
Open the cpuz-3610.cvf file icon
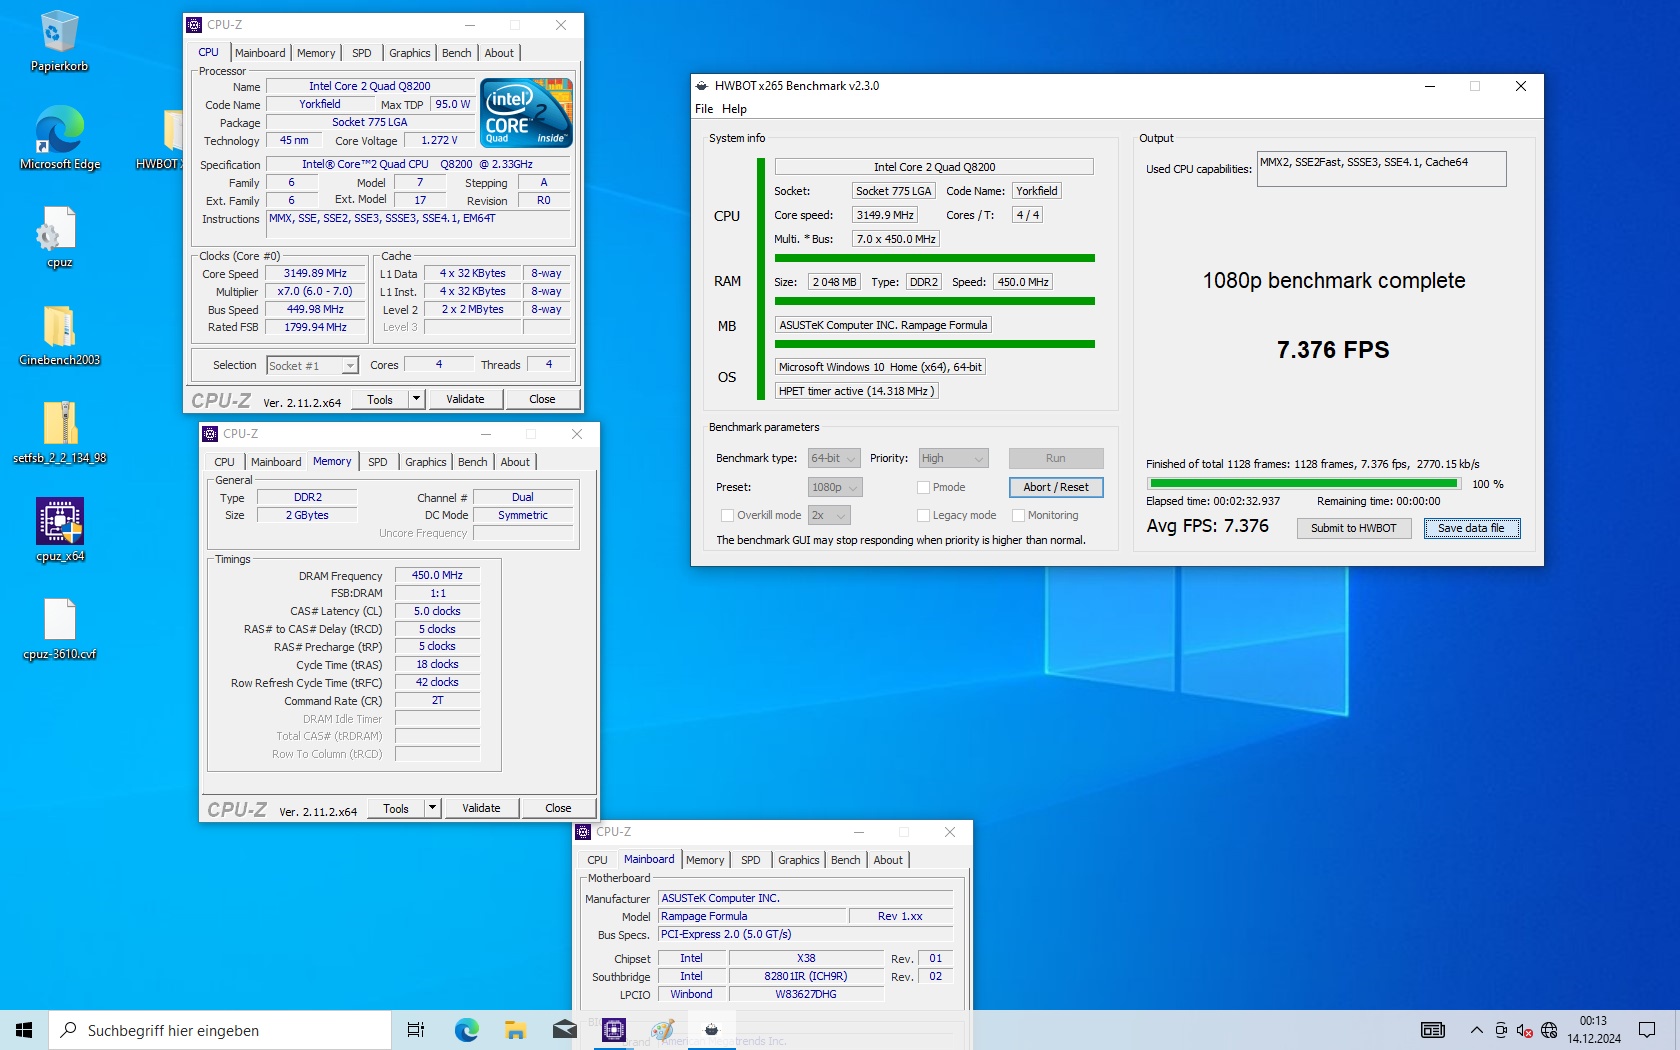pos(59,628)
